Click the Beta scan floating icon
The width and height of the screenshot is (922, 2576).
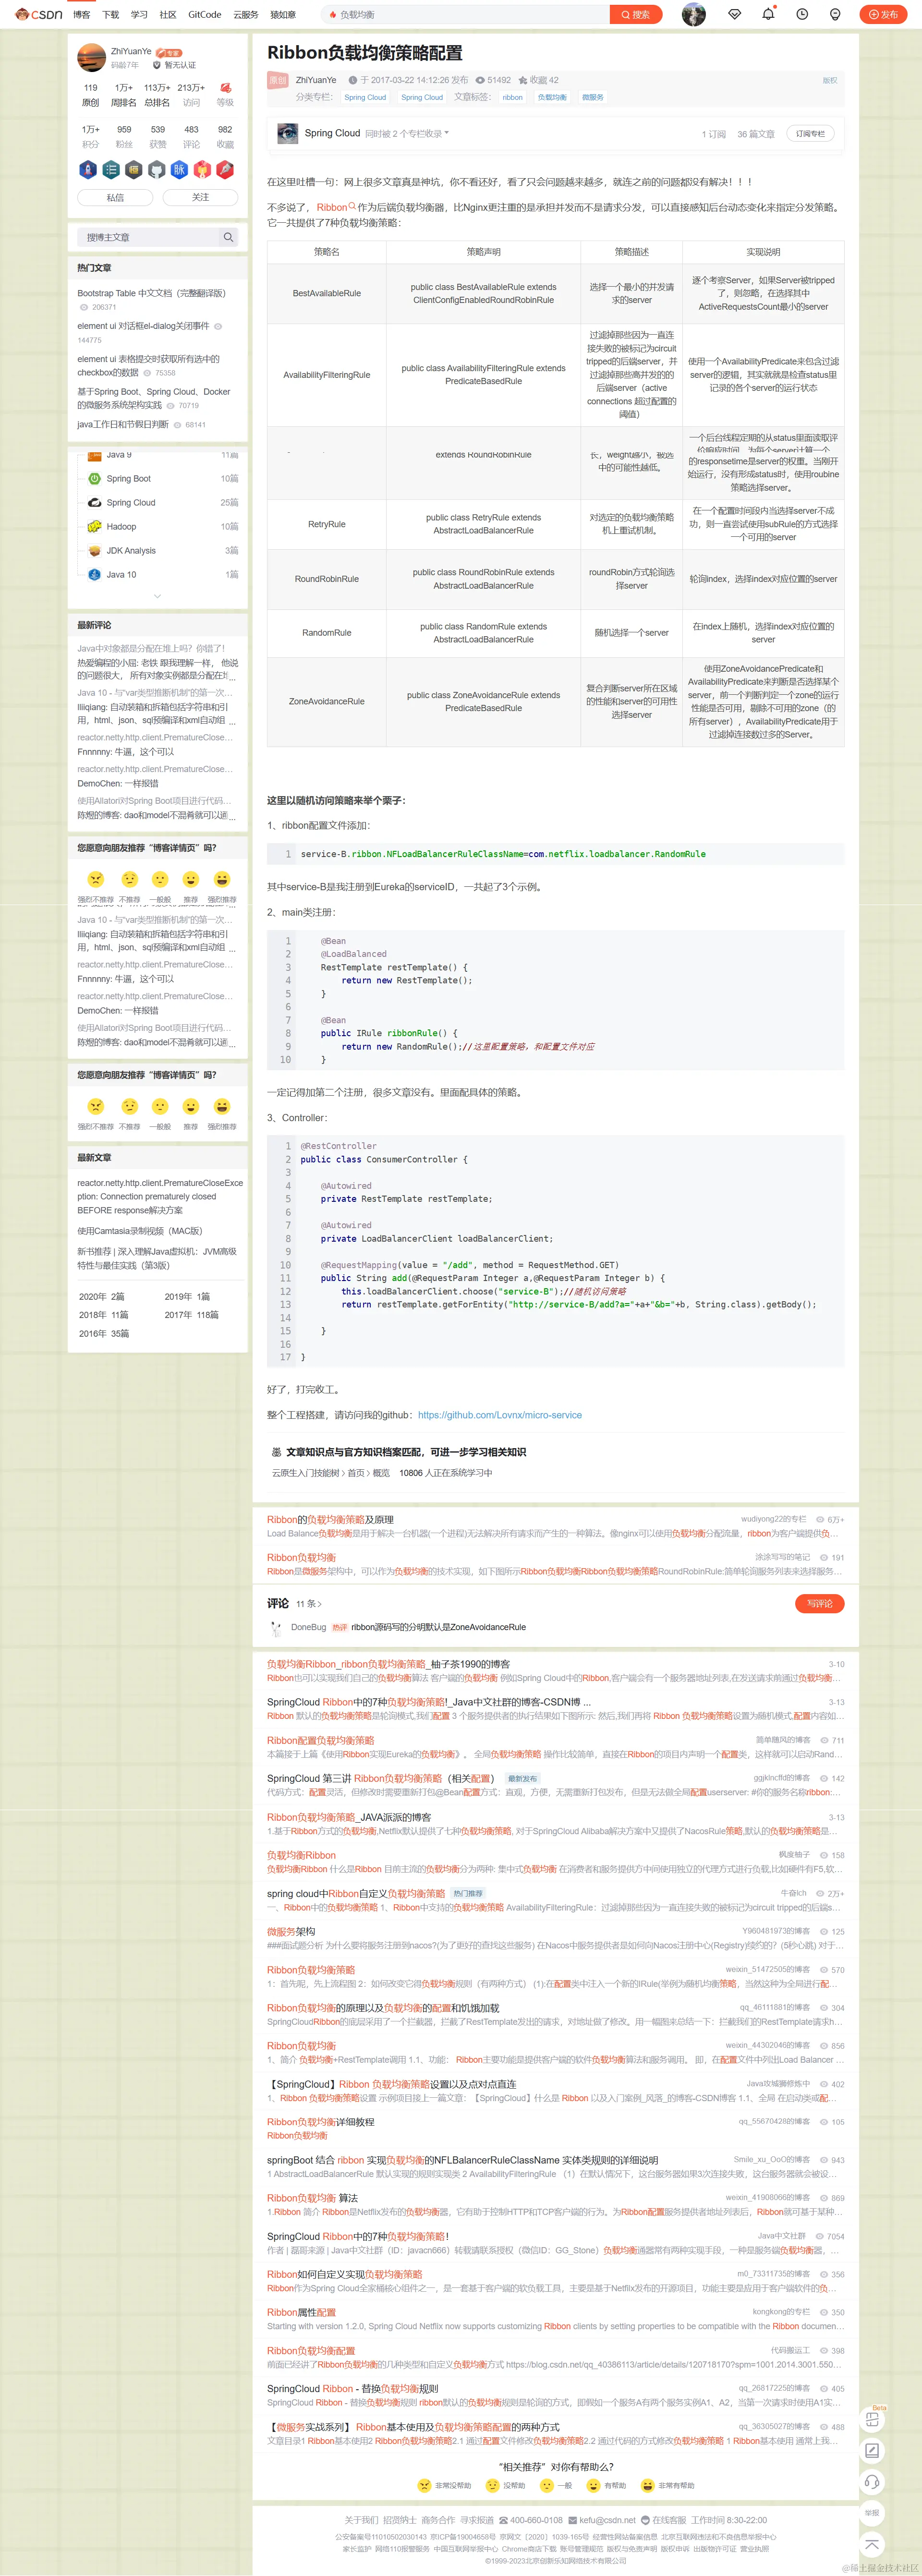pos(872,2419)
